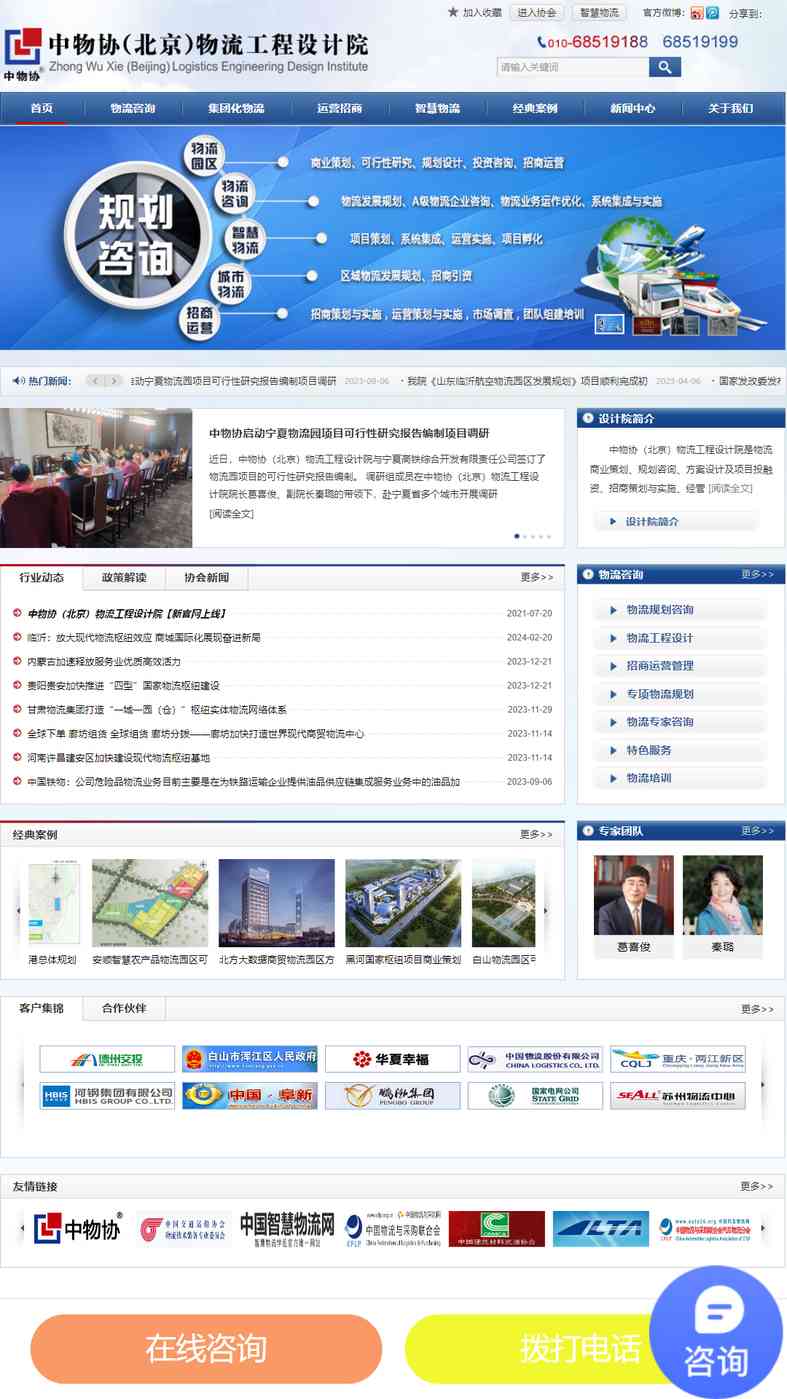Expand 物流专家咨询 sidebar item

[x=681, y=722]
